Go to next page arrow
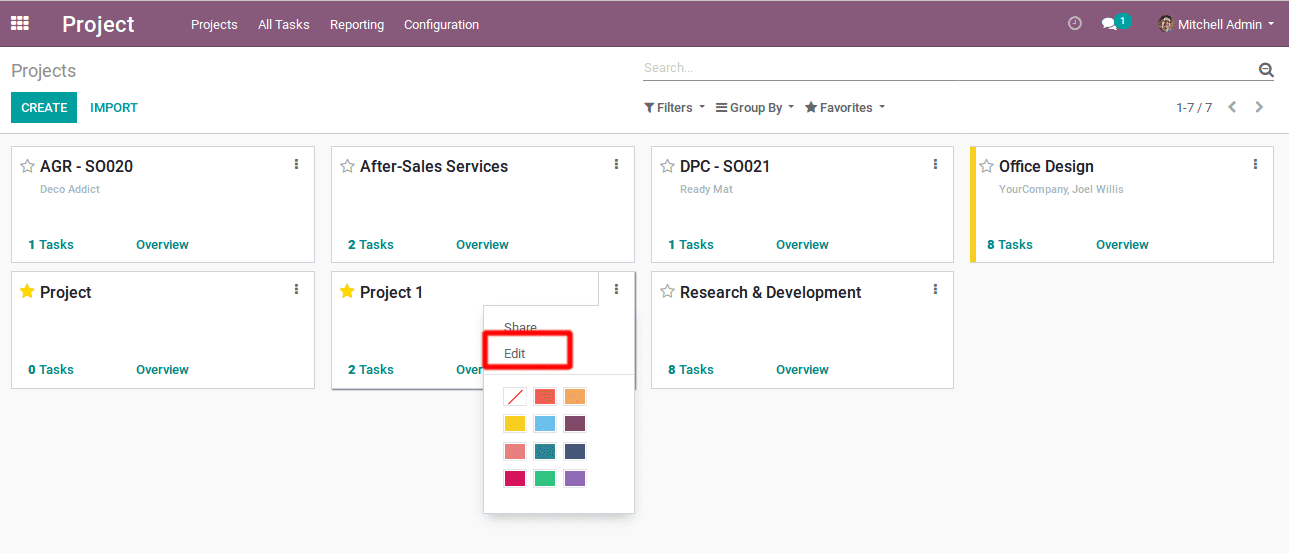The image size is (1289, 553). pyautogui.click(x=1259, y=107)
